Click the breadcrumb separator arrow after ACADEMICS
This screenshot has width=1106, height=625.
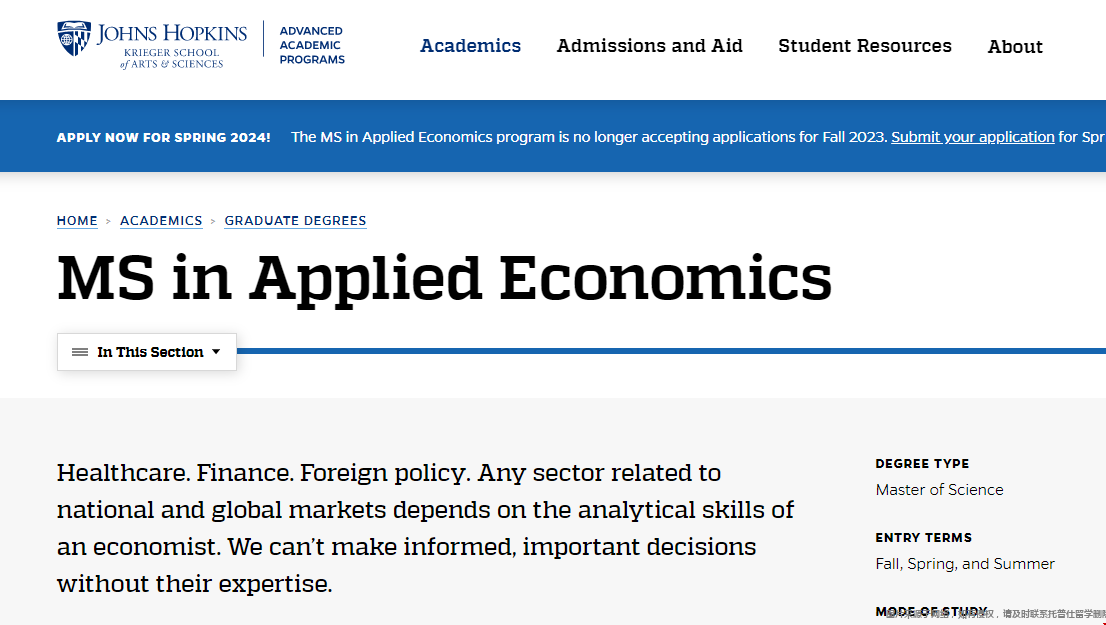click(x=213, y=222)
